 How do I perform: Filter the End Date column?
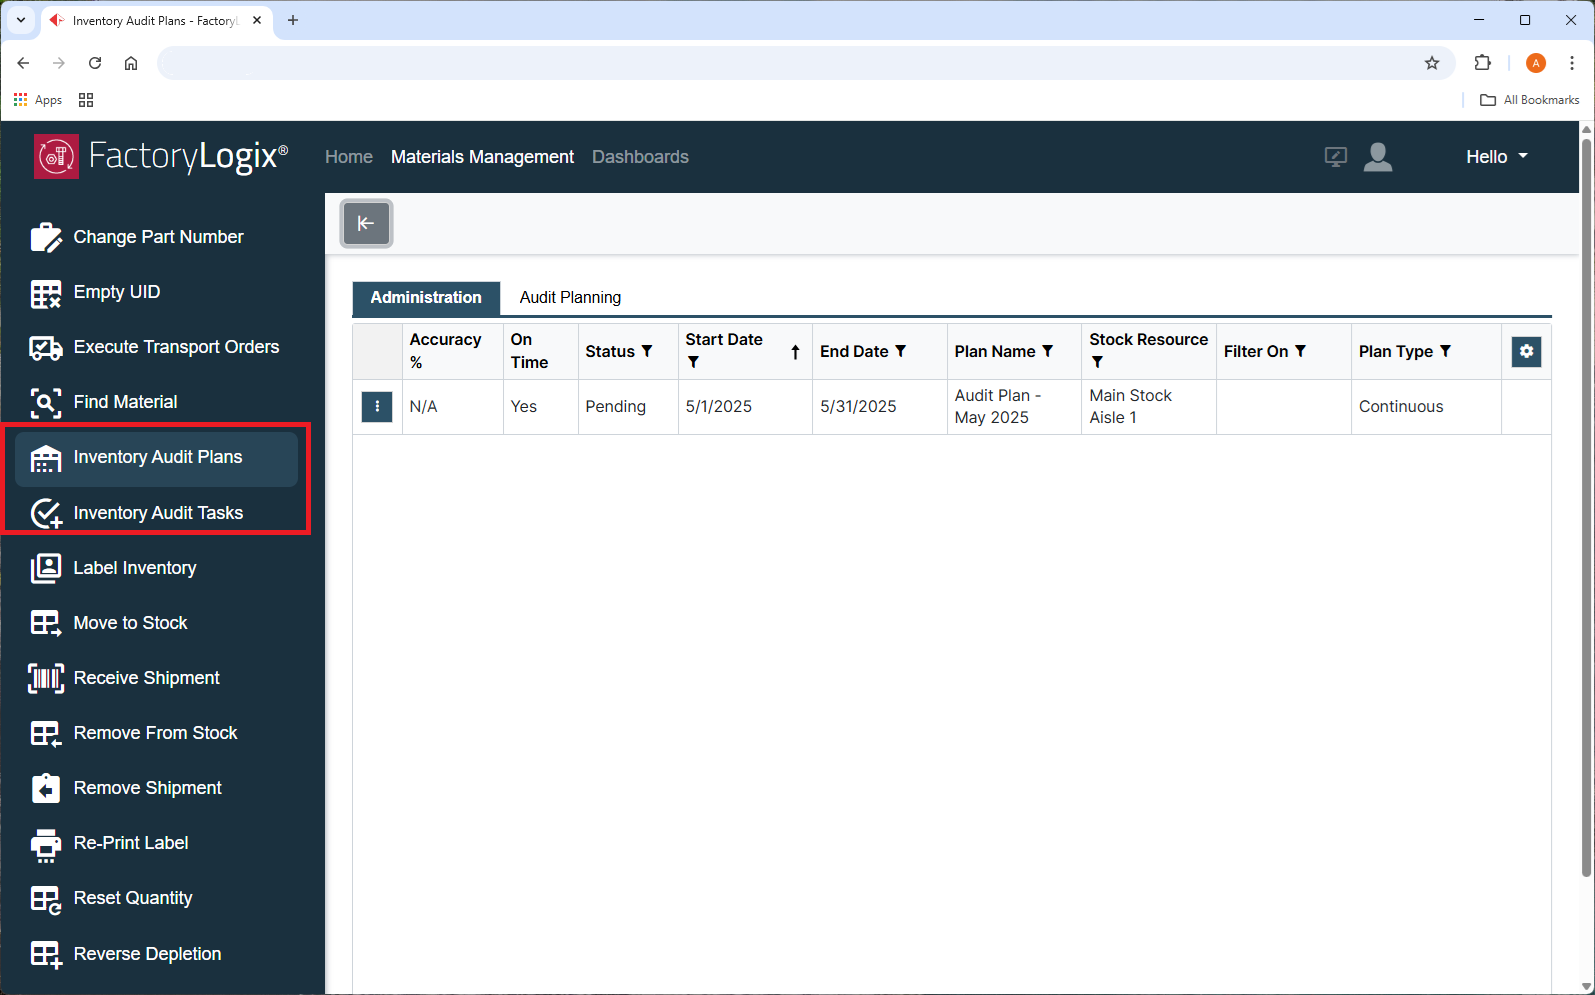pos(900,351)
